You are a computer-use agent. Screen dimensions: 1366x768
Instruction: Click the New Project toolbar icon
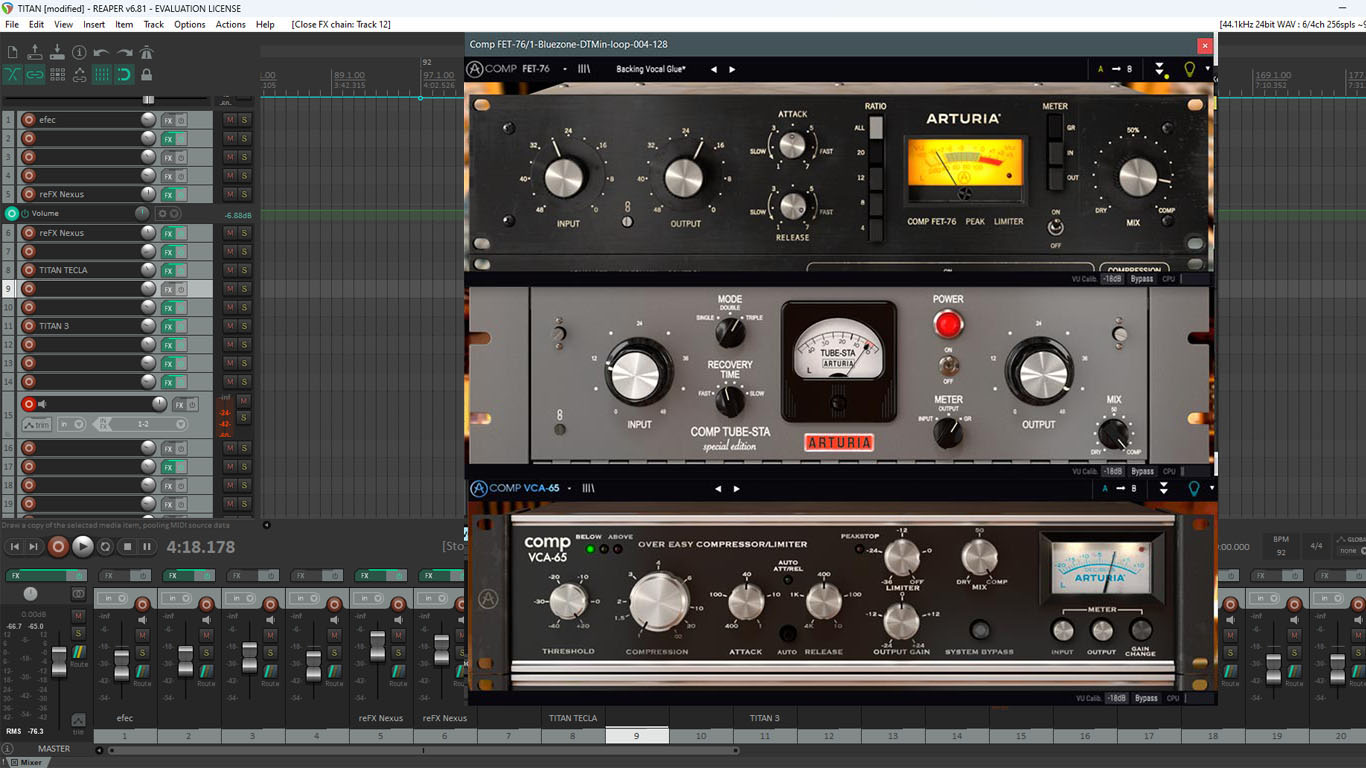click(12, 52)
